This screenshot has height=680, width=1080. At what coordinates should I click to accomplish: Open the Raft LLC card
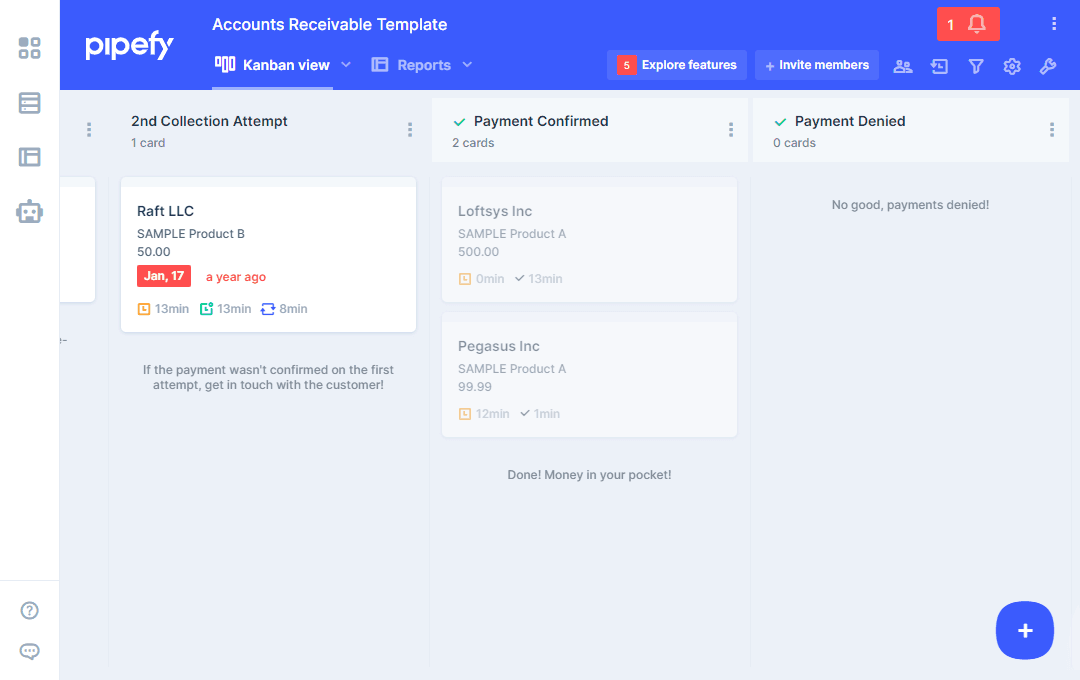[268, 255]
